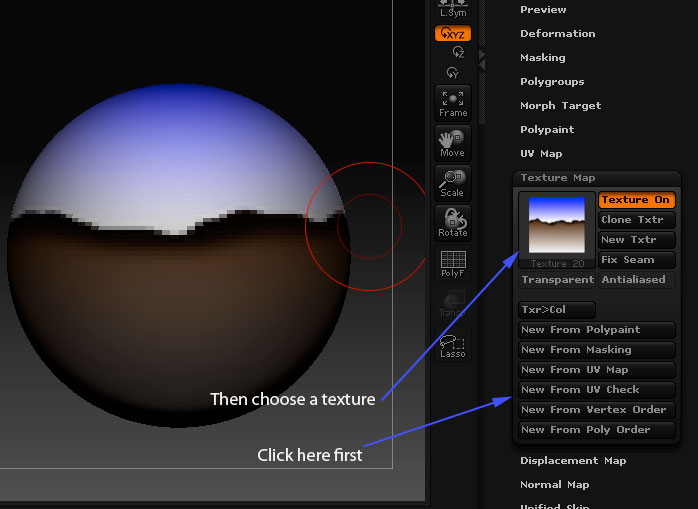Expand the Normal Map subpalette
This screenshot has height=509, width=698.
[x=555, y=485]
